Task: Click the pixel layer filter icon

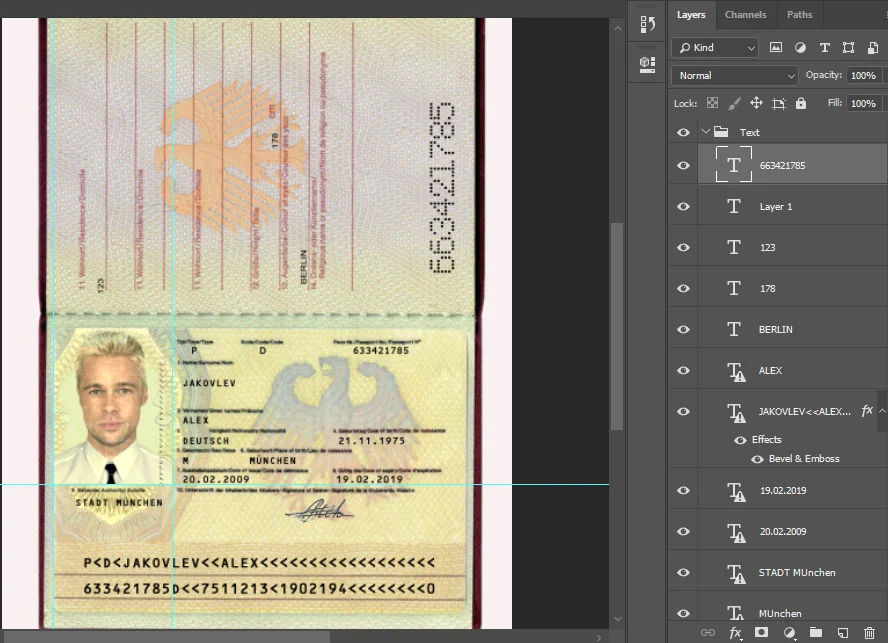Action: point(776,47)
